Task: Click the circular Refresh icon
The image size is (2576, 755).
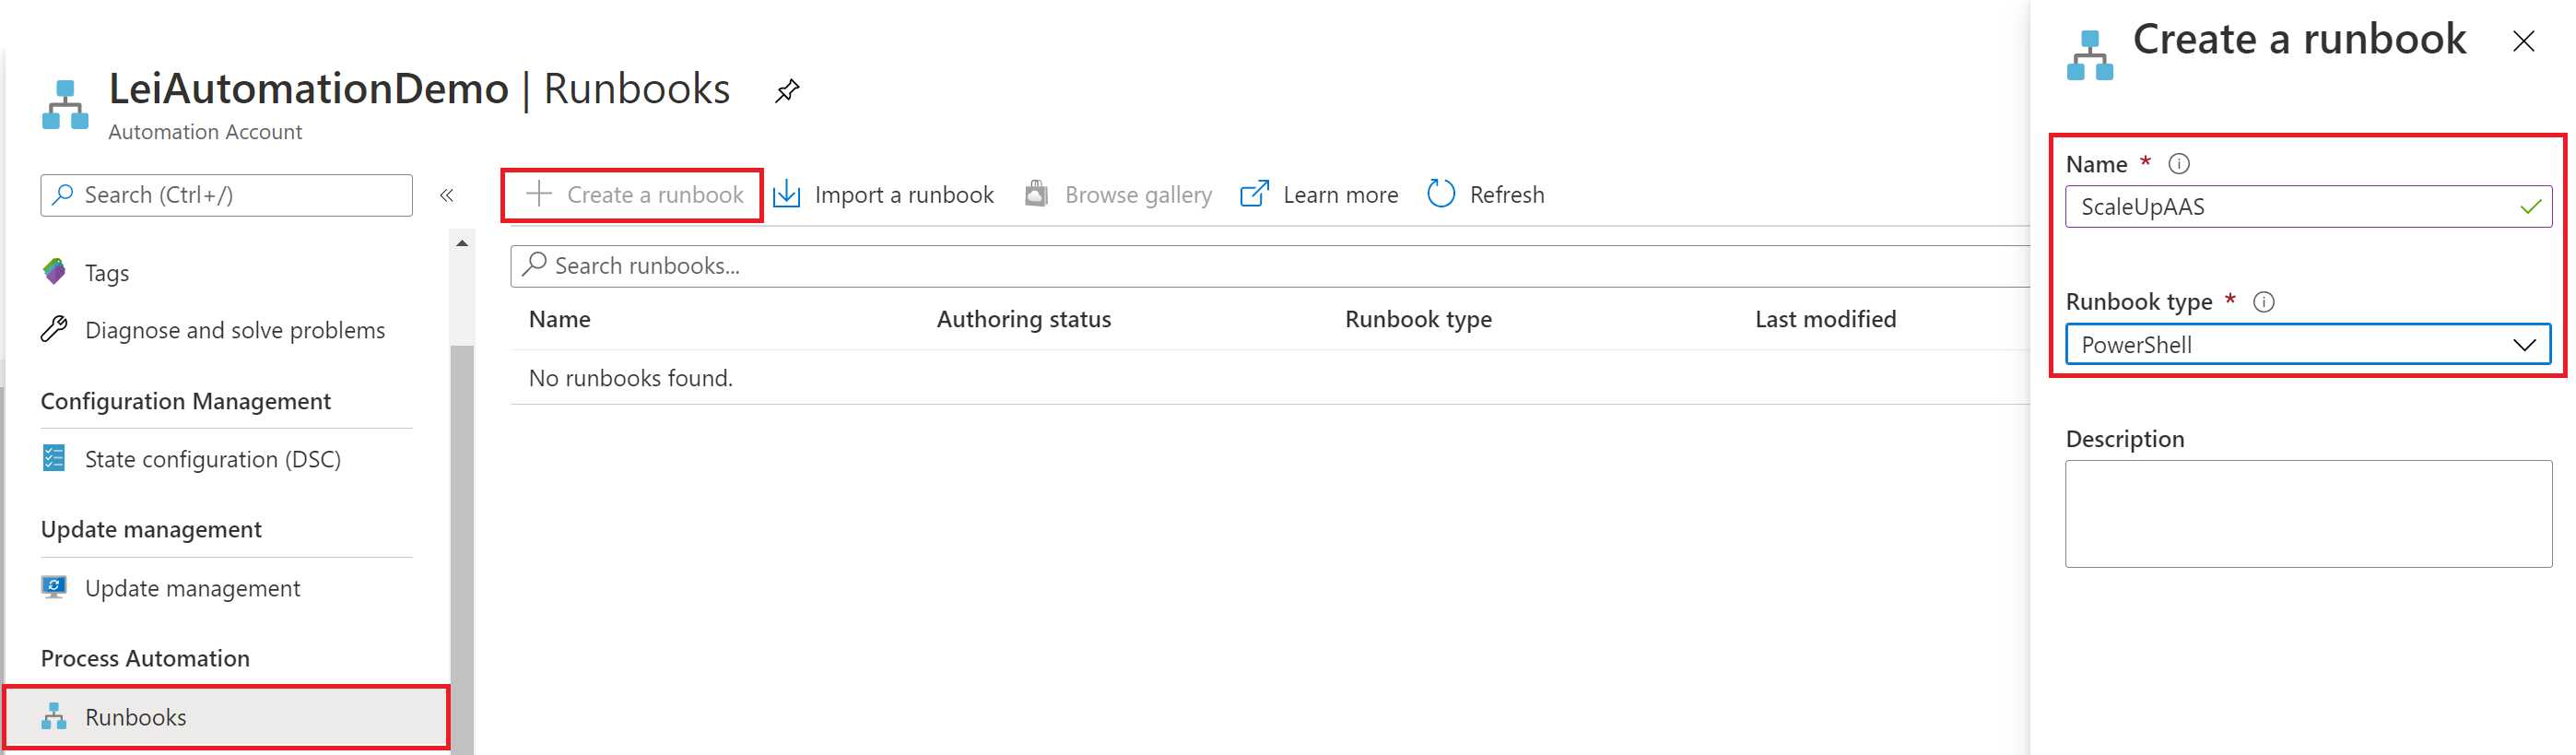Action: coord(1441,194)
